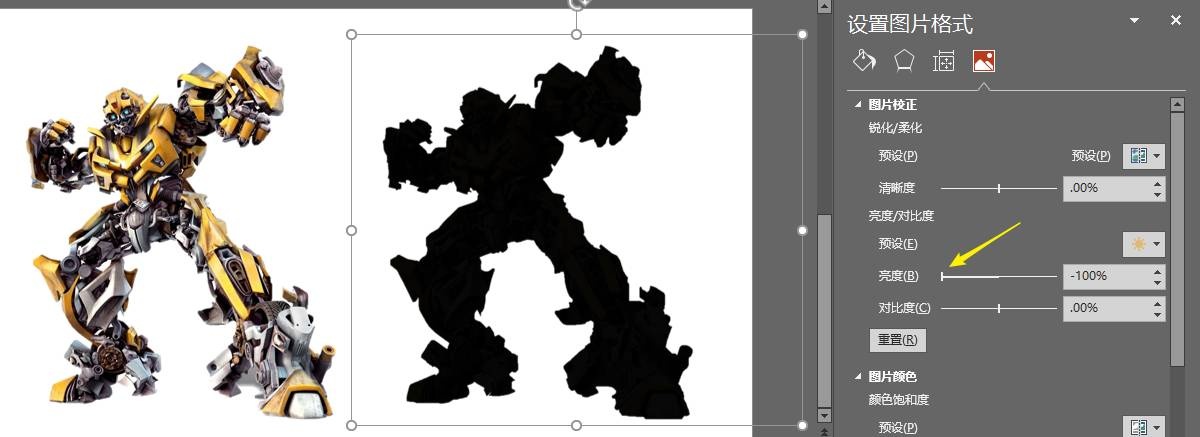Click the top-left selection handle

coord(351,34)
